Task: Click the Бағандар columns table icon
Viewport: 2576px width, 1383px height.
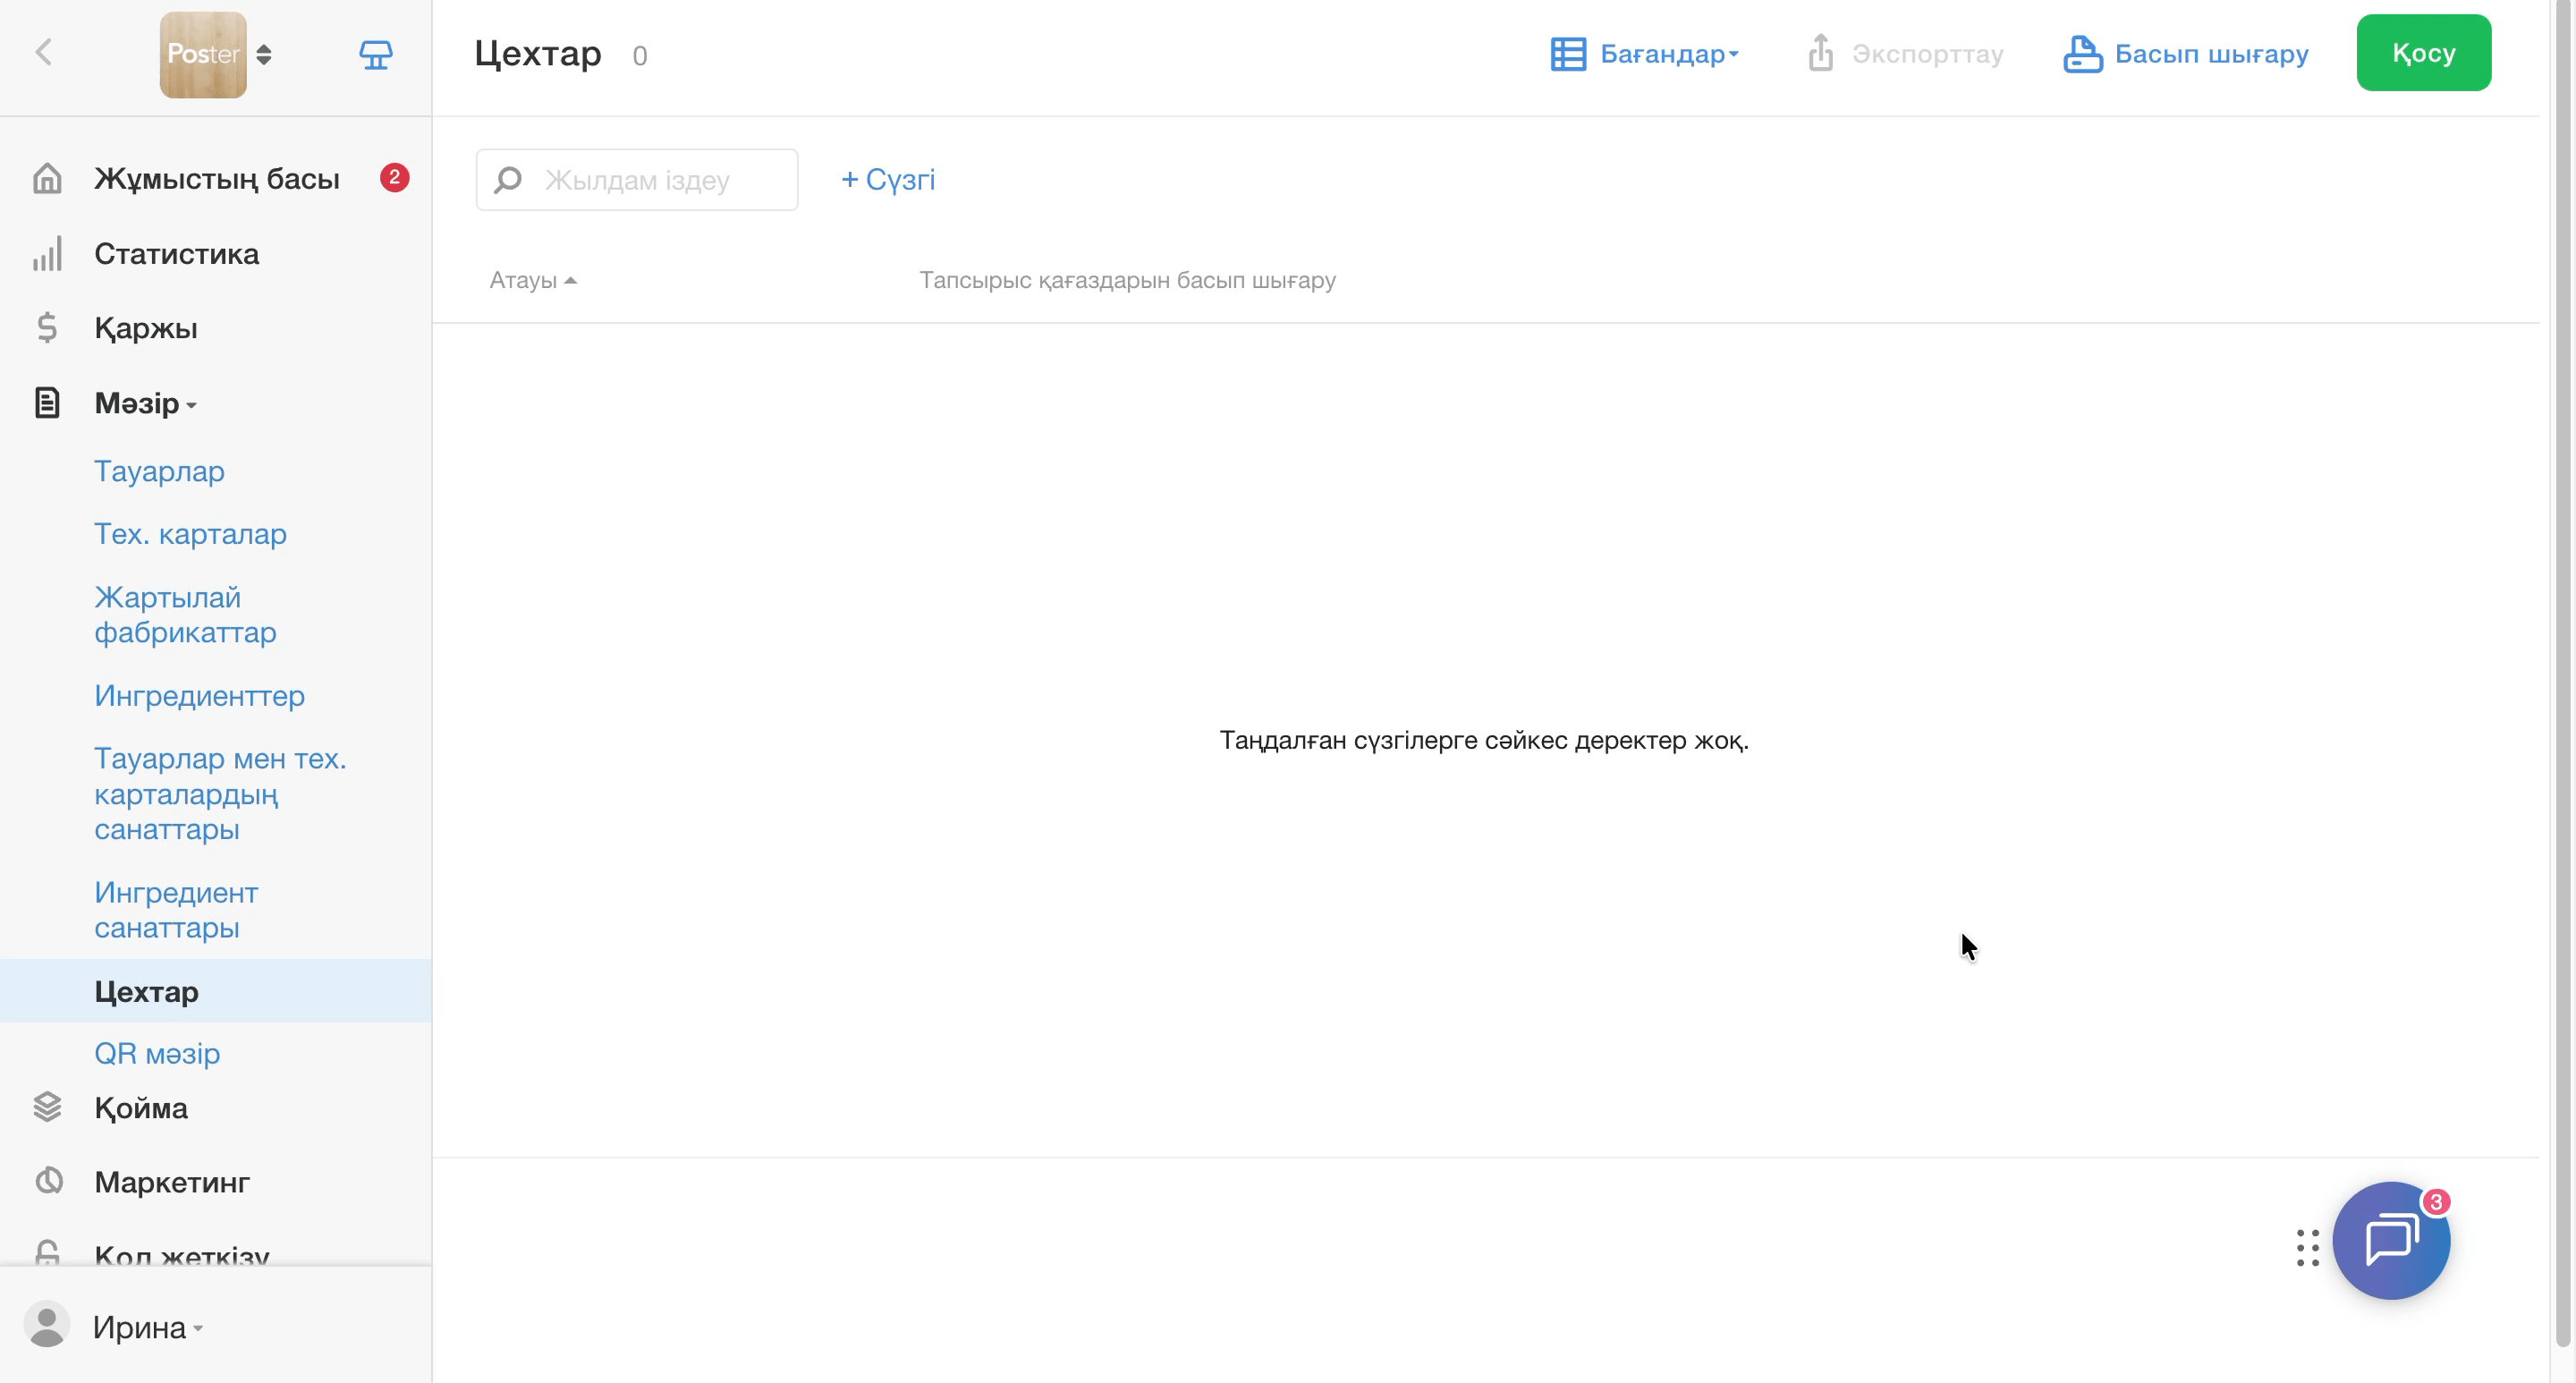Action: point(1568,54)
